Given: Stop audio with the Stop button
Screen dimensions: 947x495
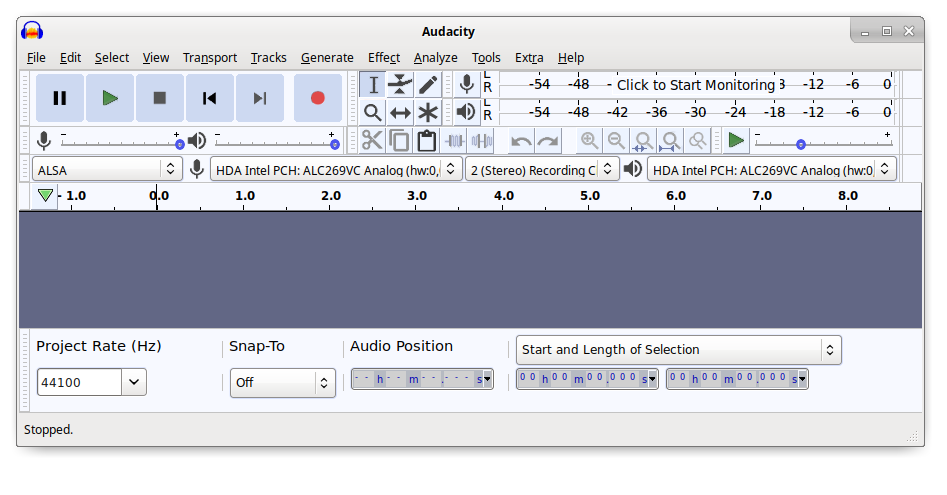Looking at the screenshot, I should click(x=159, y=98).
